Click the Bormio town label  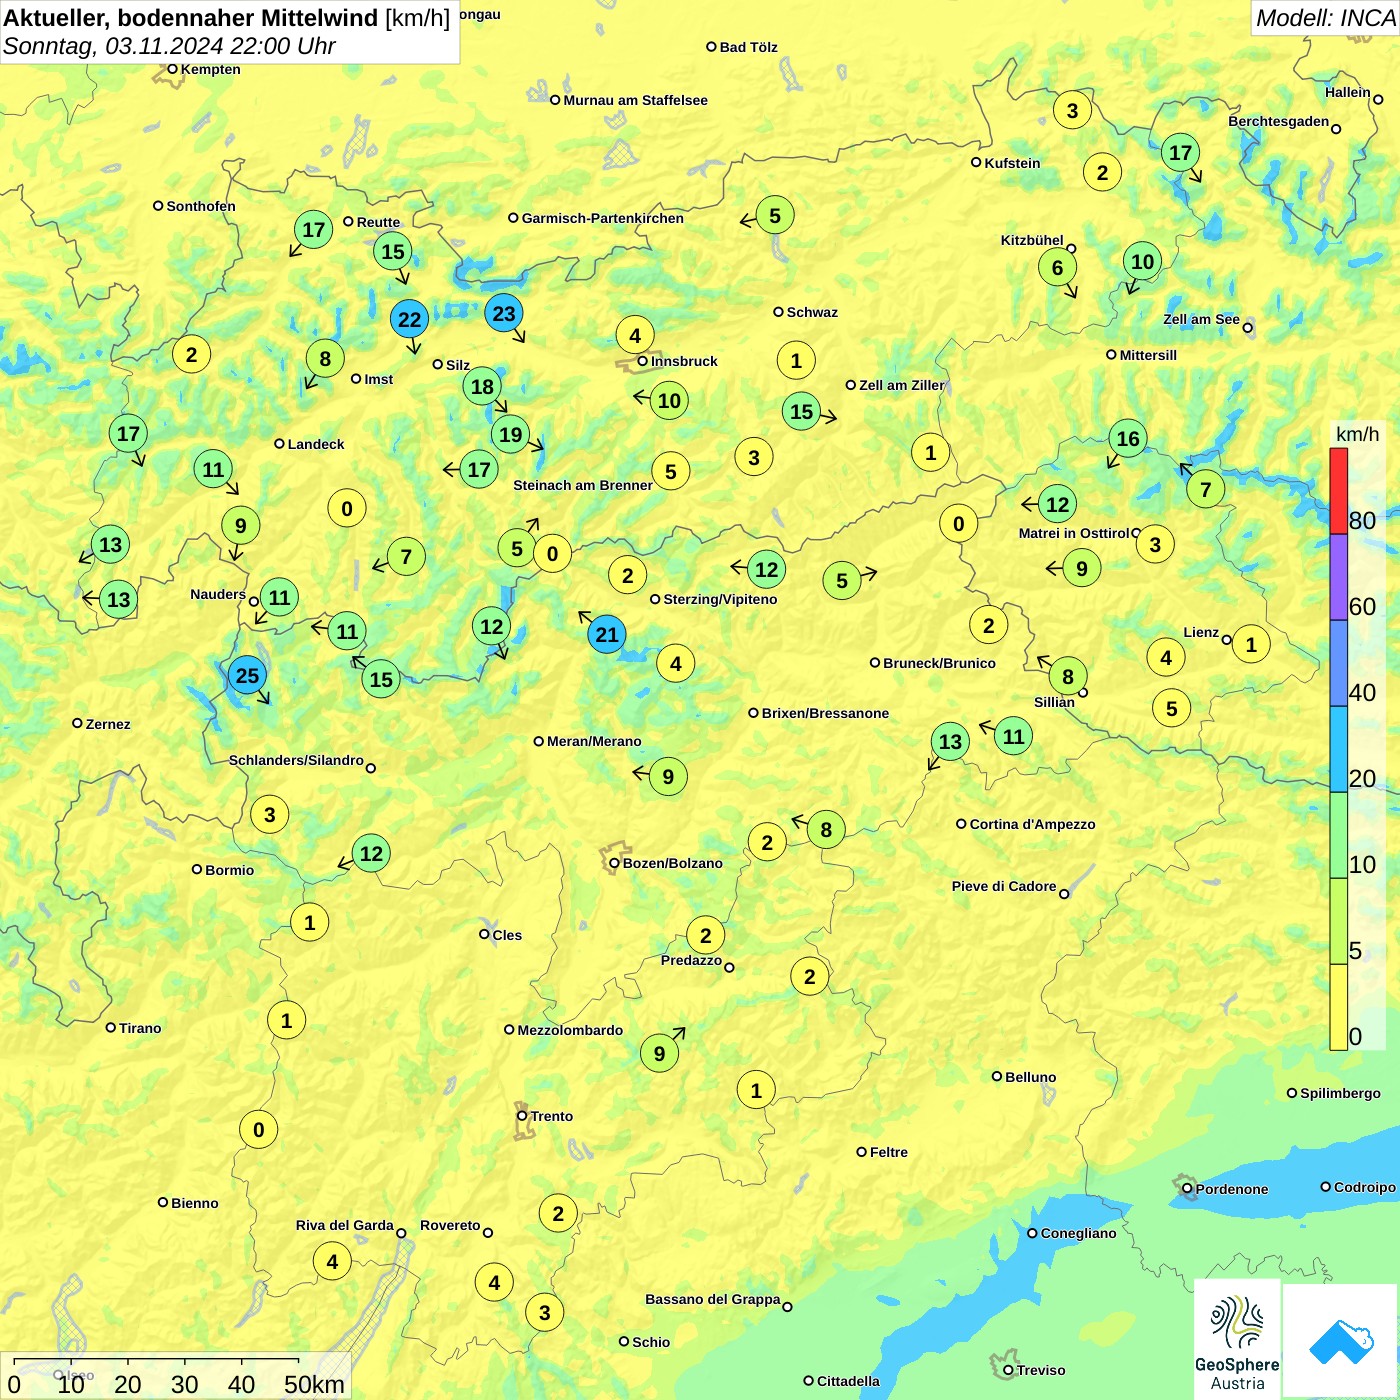[229, 870]
